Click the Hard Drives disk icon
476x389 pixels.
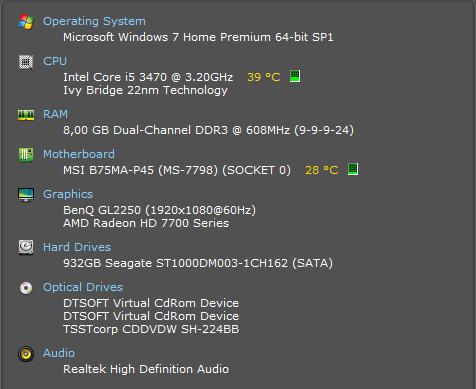(26, 247)
